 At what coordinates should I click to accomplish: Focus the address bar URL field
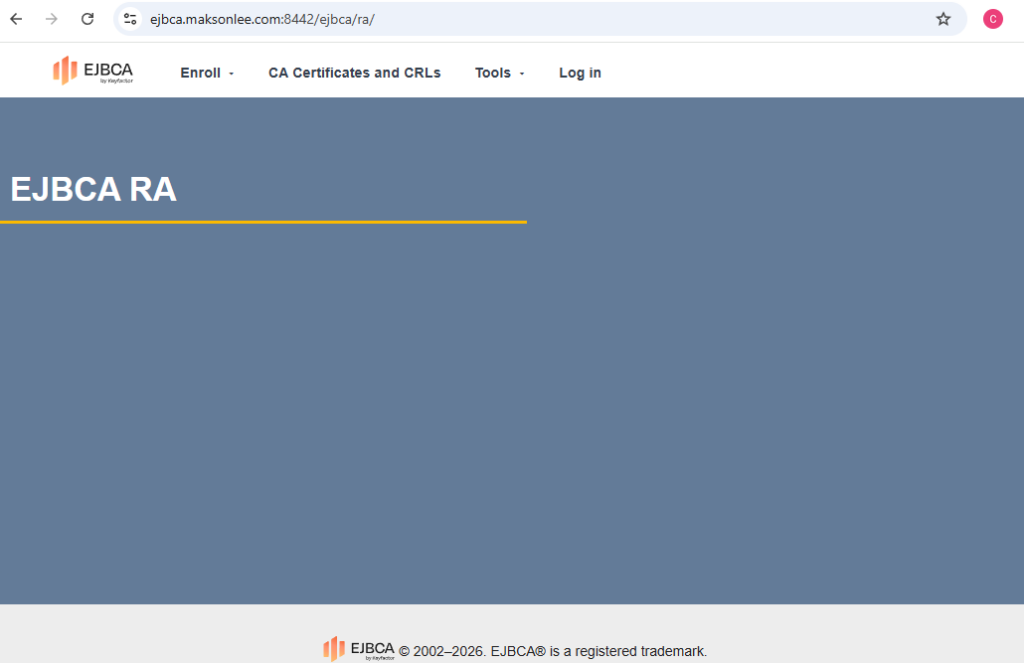pos(500,19)
